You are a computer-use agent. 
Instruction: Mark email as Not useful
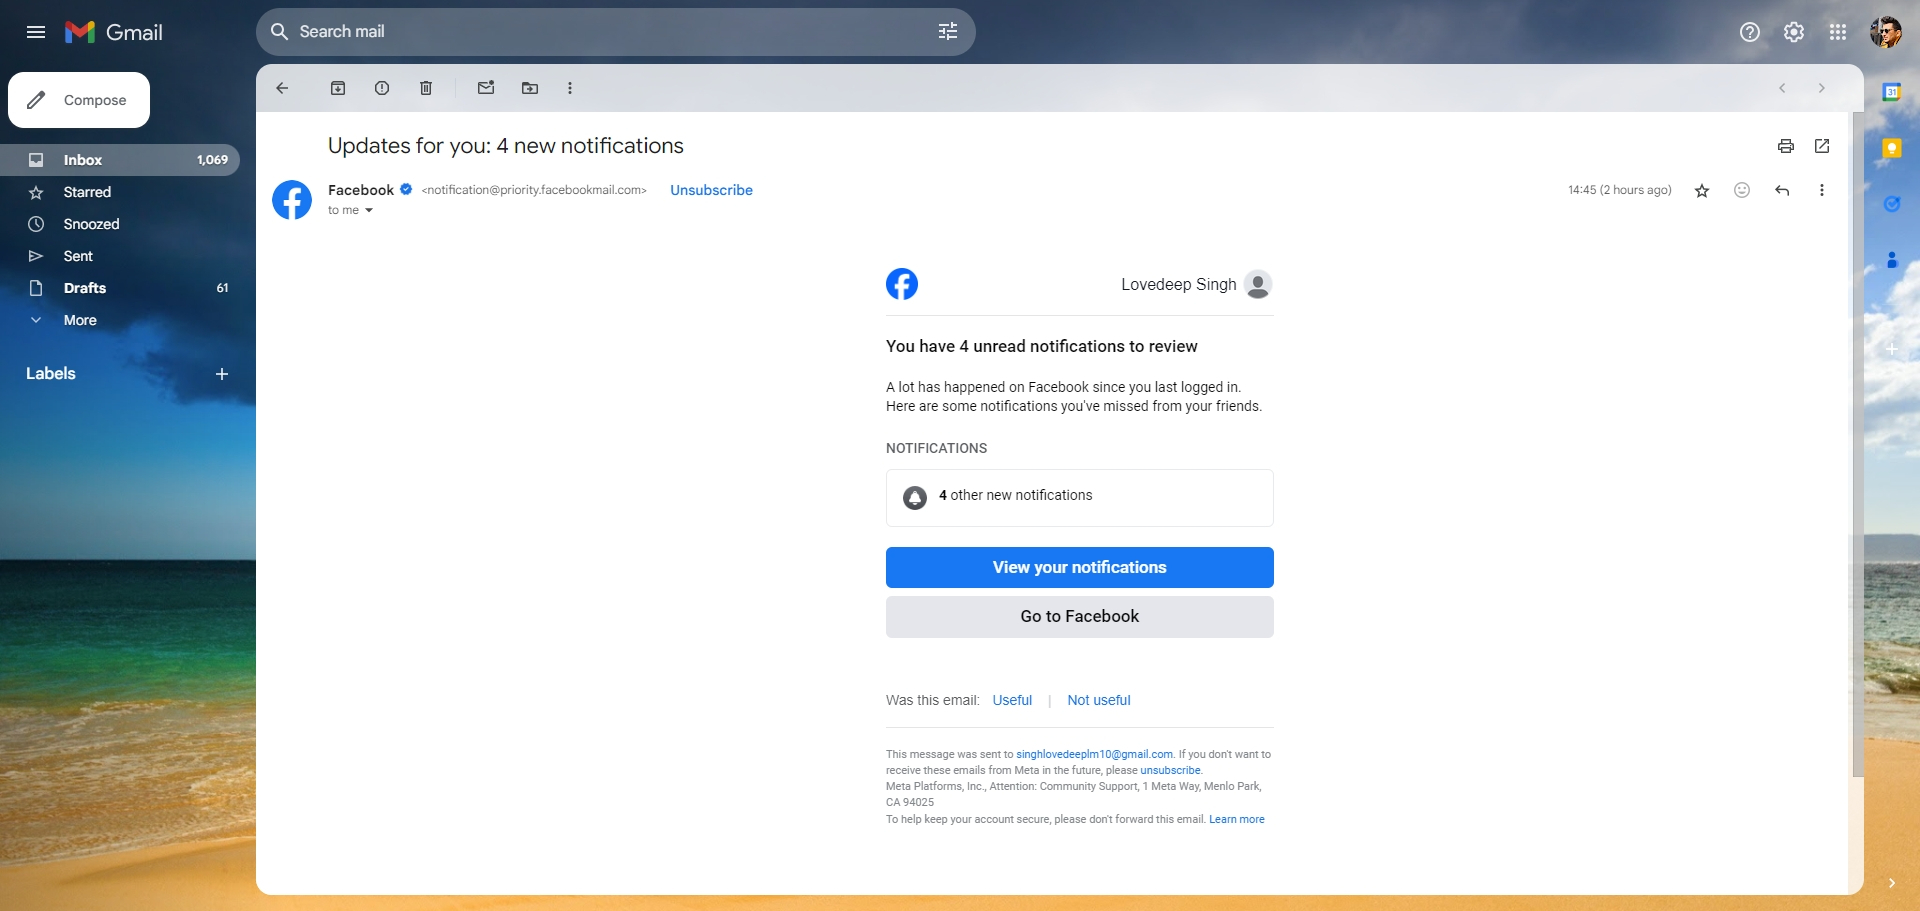(x=1099, y=700)
